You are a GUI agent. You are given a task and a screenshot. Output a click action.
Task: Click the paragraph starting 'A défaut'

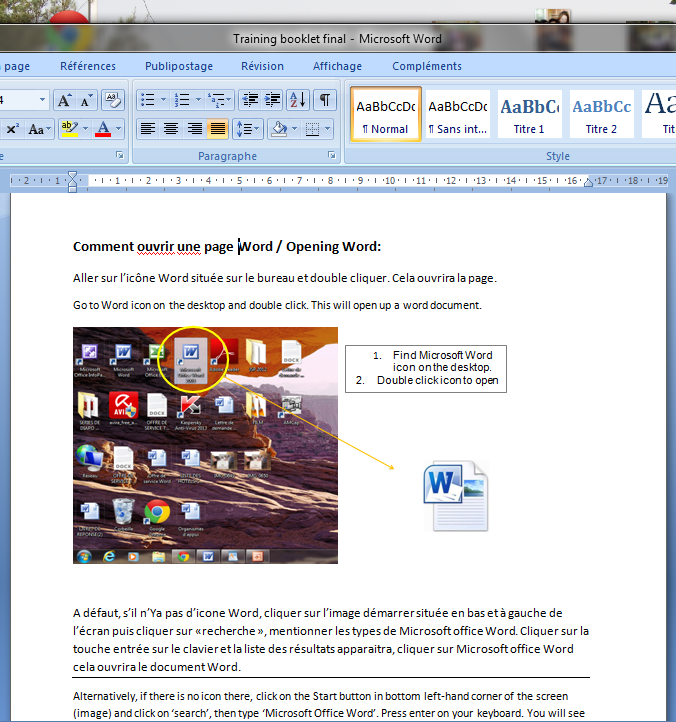coord(331,640)
